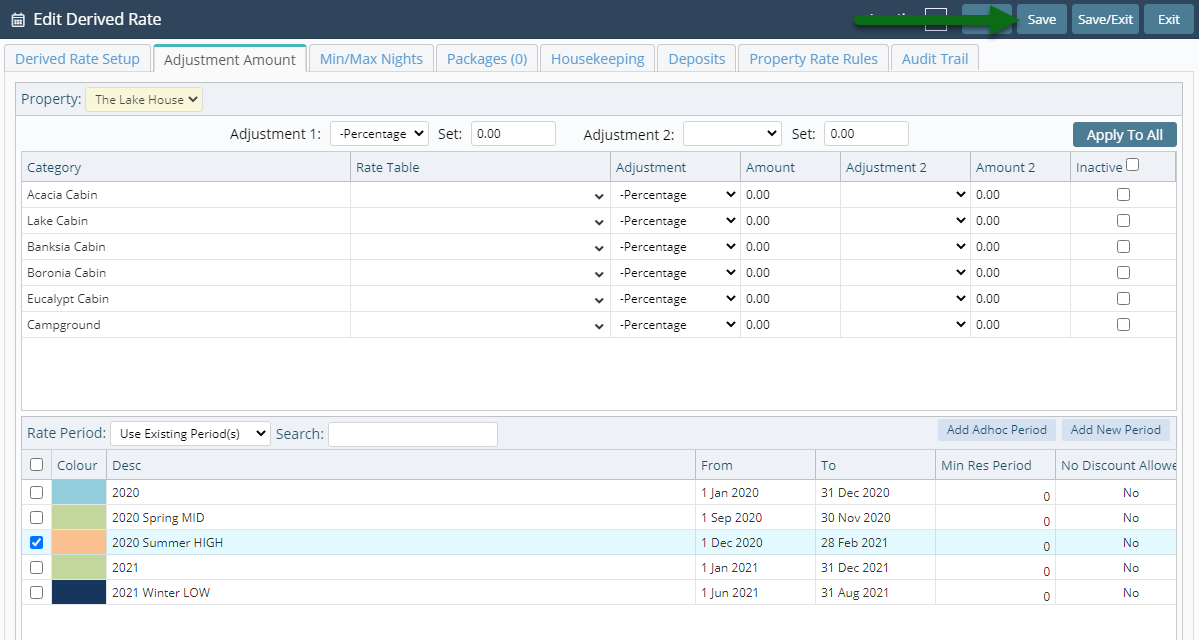This screenshot has height=640, width=1199.
Task: Click the Exit button
Action: [1168, 19]
